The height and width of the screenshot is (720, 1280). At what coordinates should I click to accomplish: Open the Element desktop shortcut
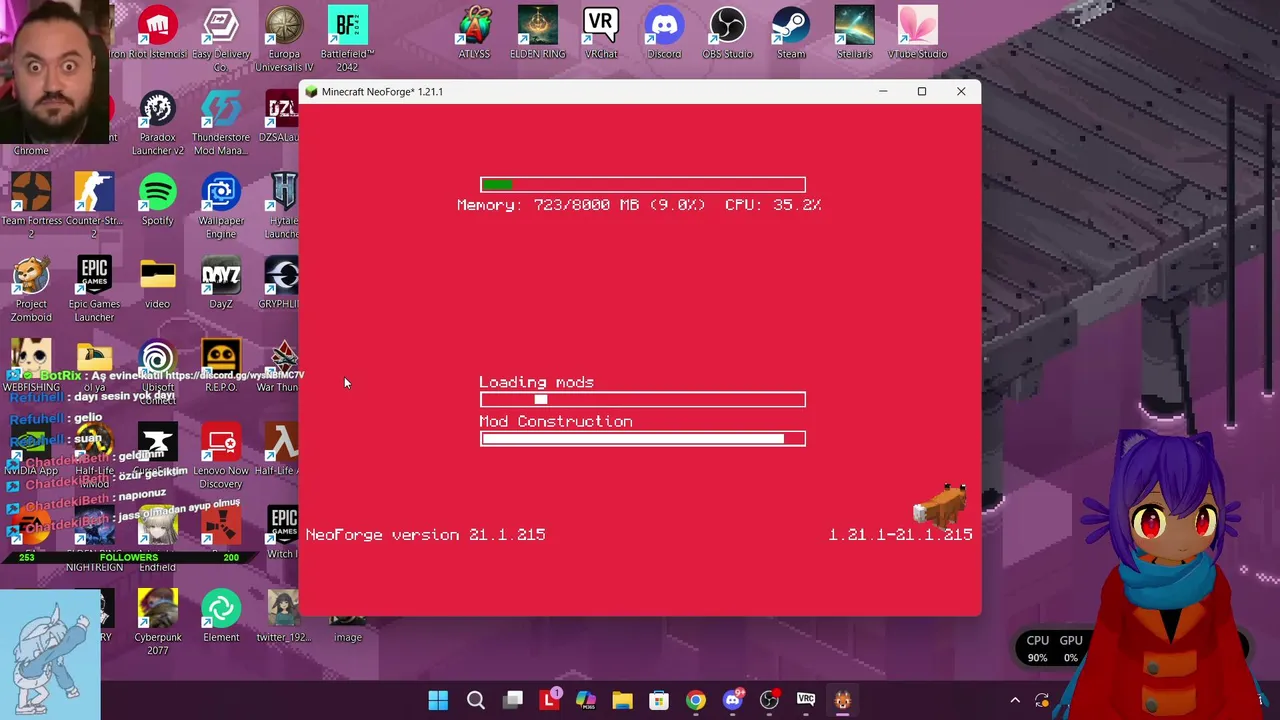pyautogui.click(x=221, y=615)
